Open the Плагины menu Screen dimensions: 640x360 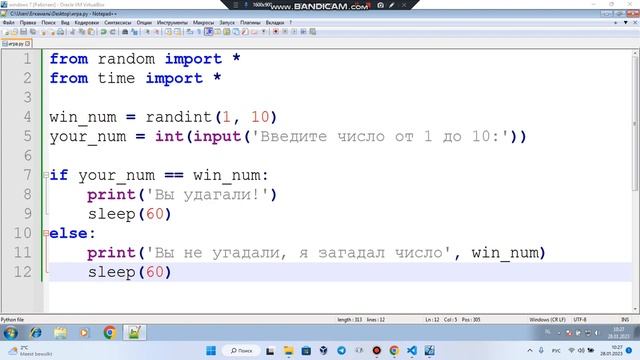coord(250,23)
